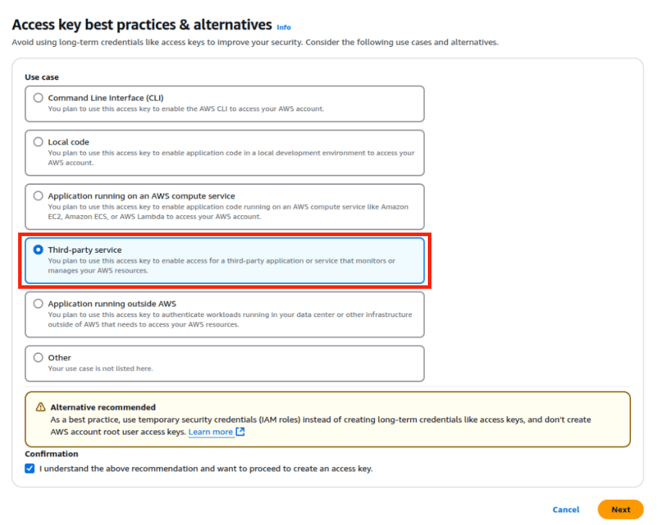
Task: Click the selected Third-party service radio button
Action: pos(38,250)
